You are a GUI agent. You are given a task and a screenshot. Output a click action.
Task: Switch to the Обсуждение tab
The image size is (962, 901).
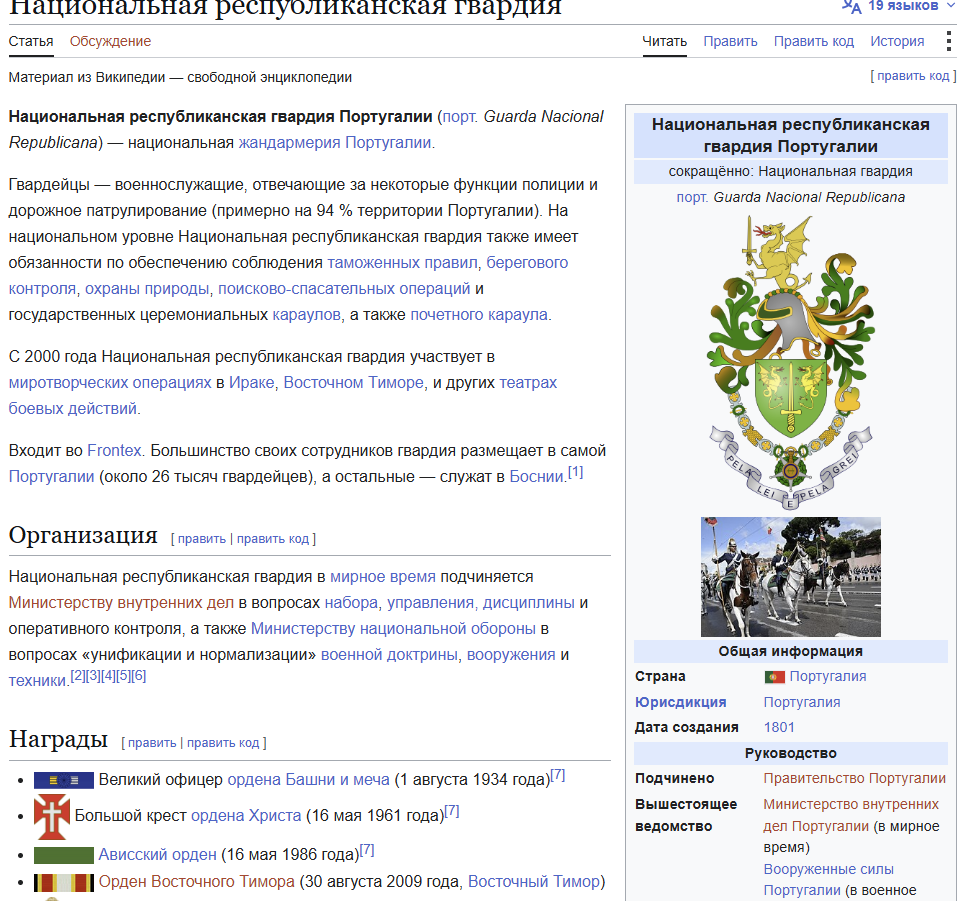point(110,41)
